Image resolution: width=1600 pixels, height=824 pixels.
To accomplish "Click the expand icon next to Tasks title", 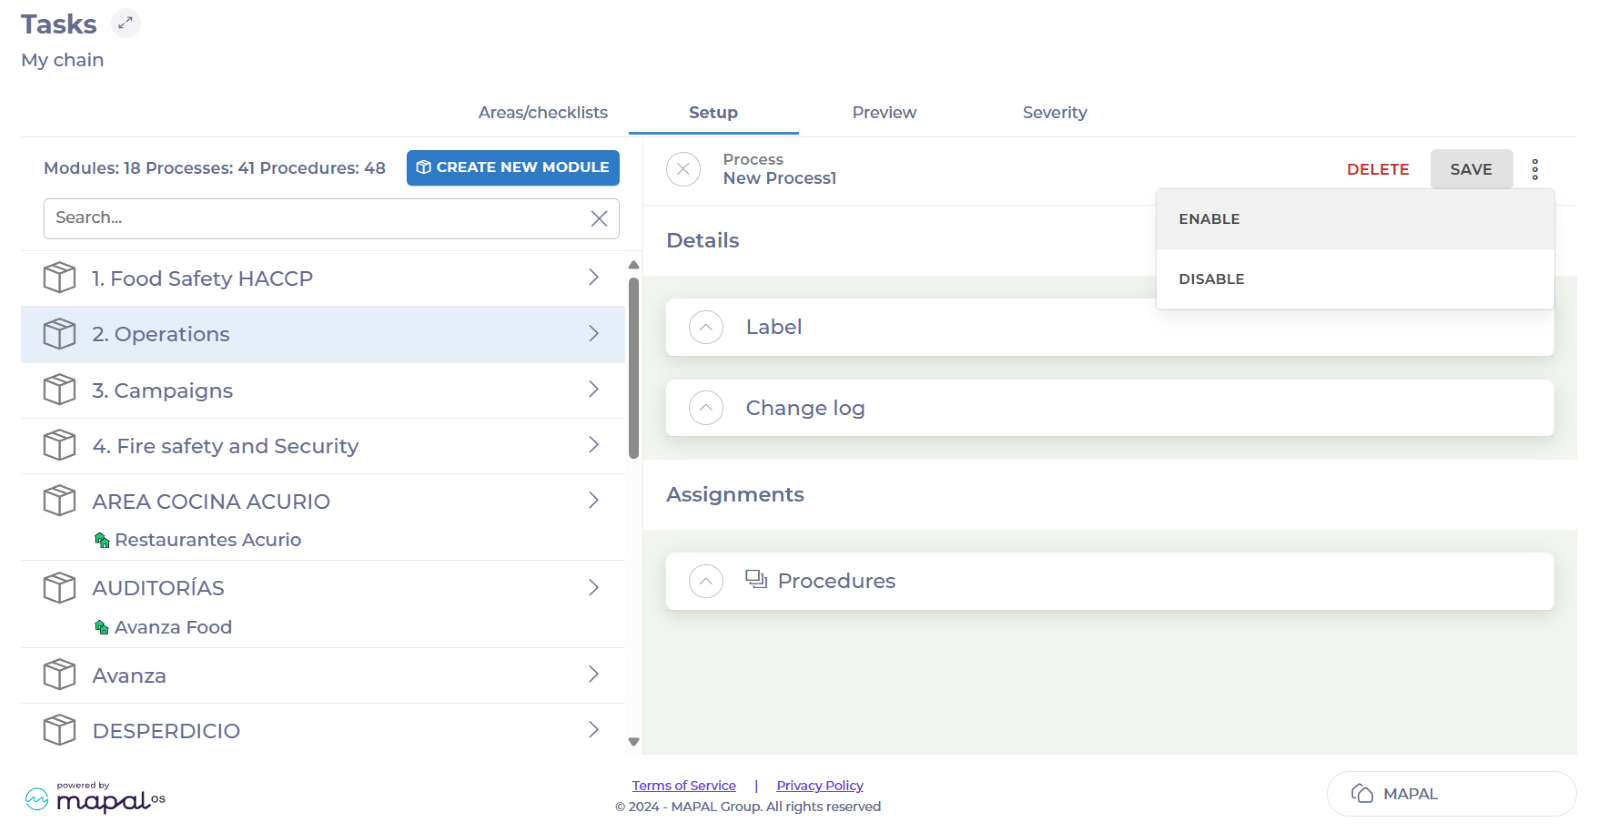I will pyautogui.click(x=125, y=23).
